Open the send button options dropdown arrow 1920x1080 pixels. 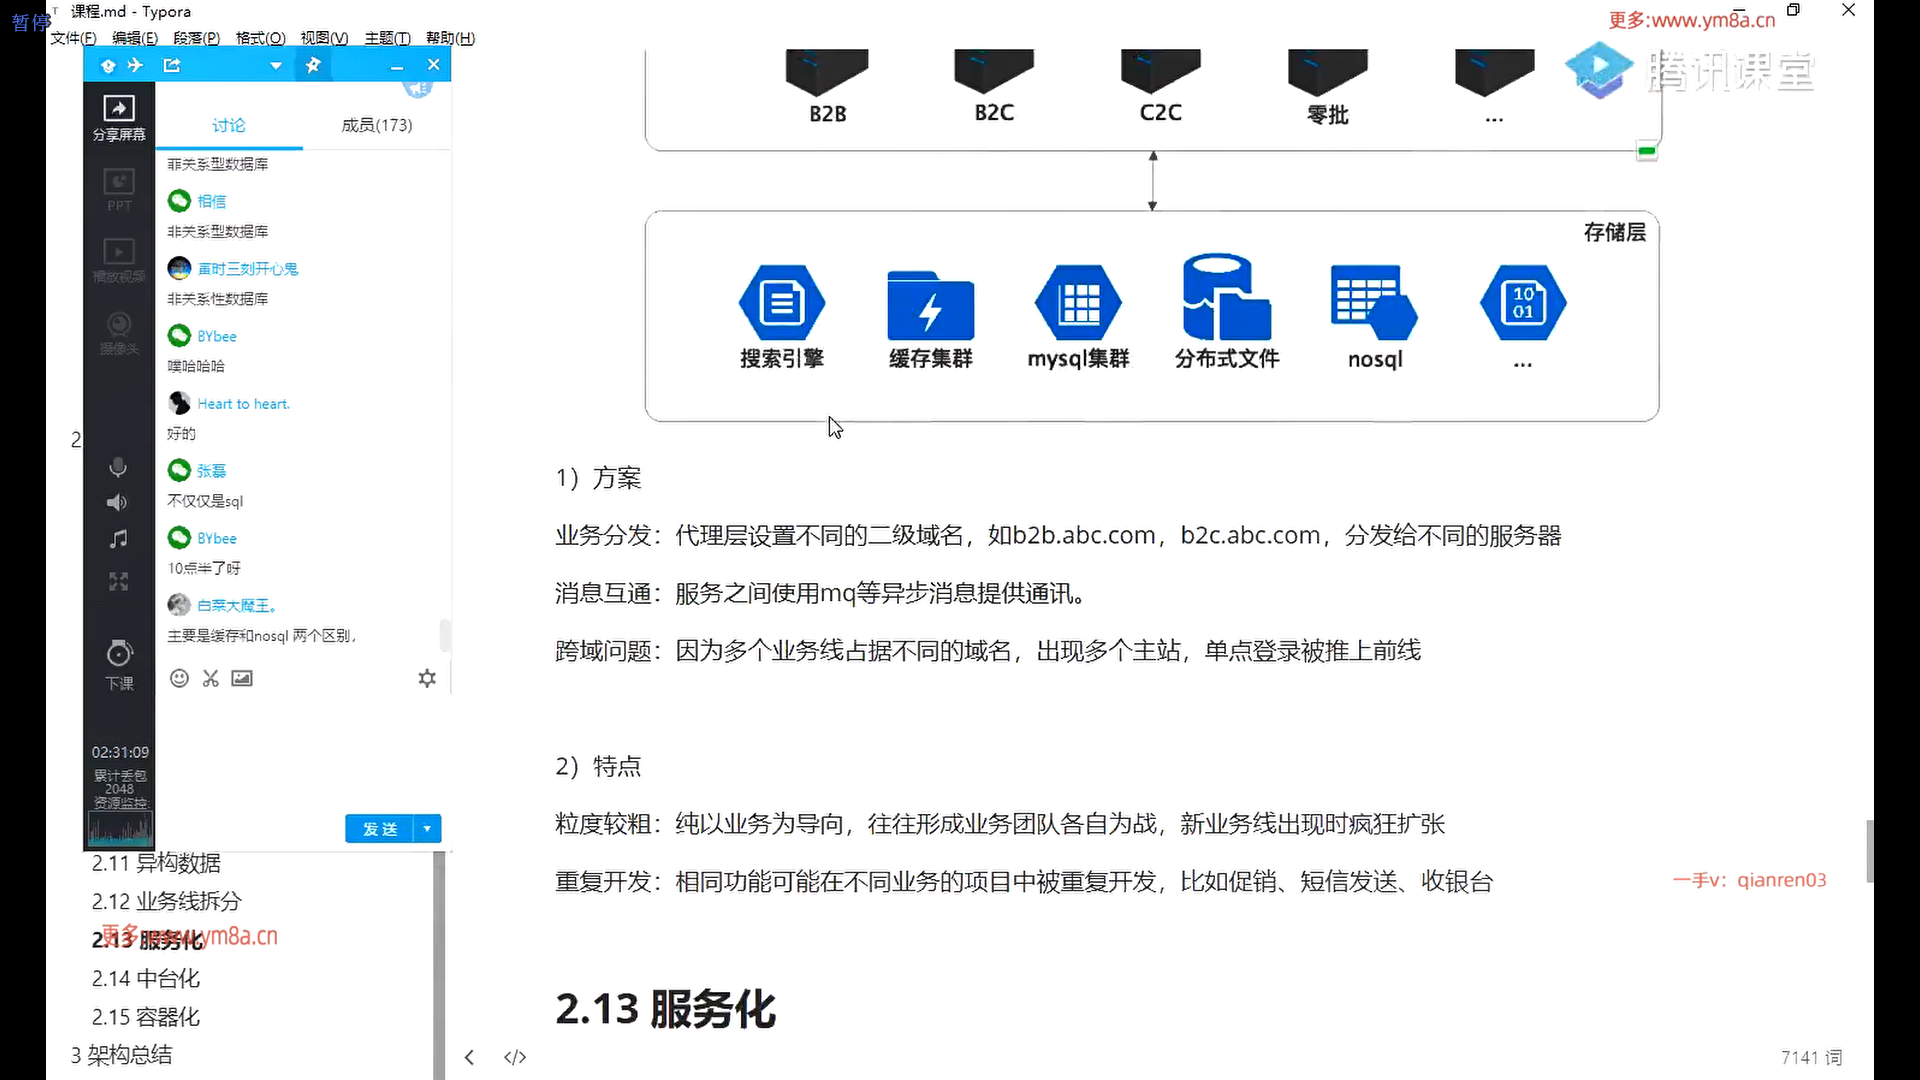(427, 829)
